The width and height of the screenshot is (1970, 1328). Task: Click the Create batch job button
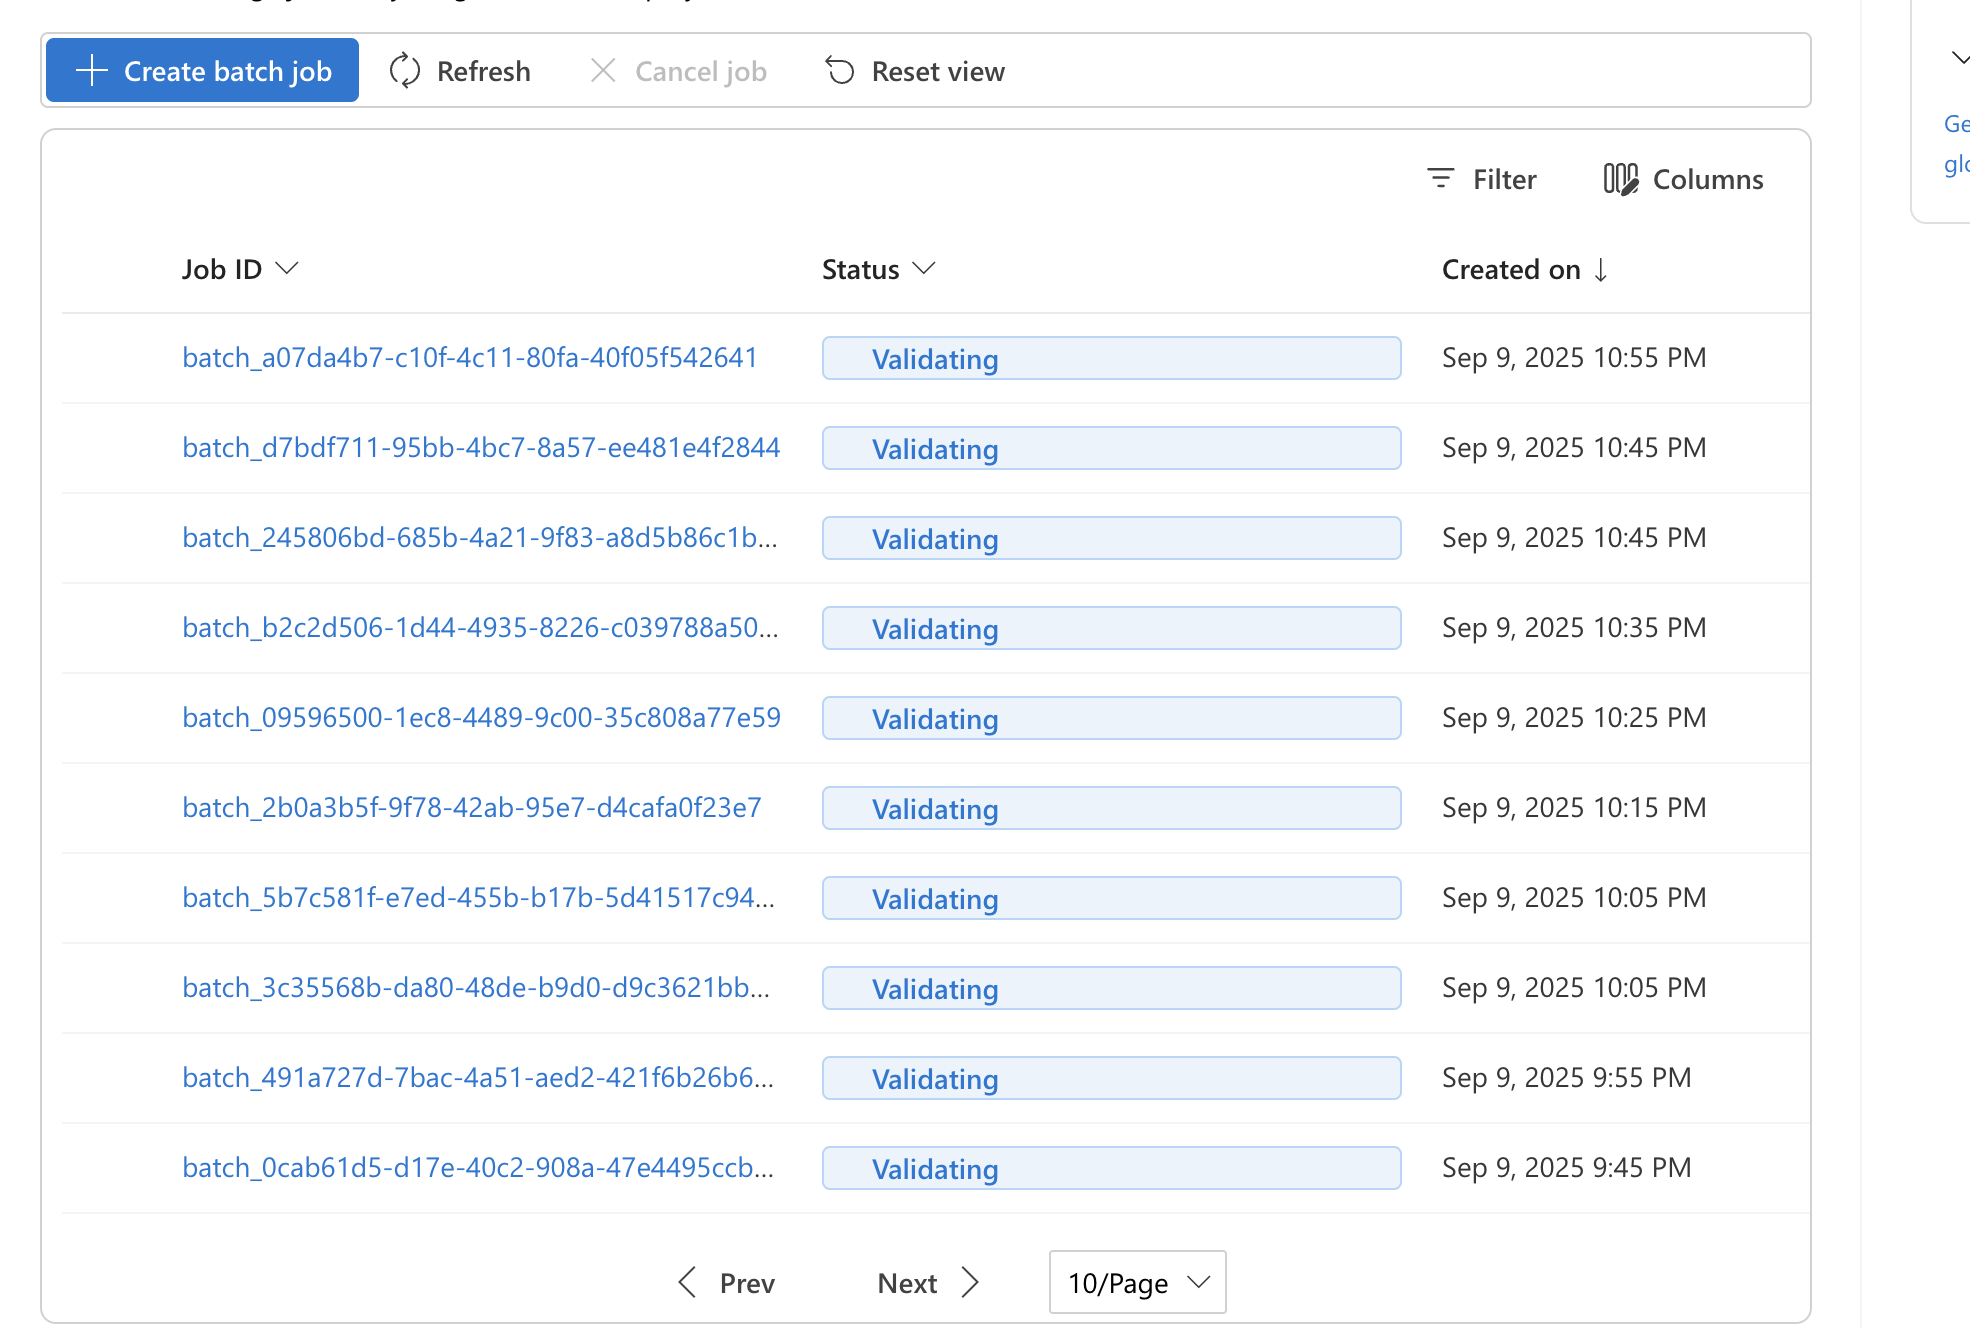(x=201, y=70)
